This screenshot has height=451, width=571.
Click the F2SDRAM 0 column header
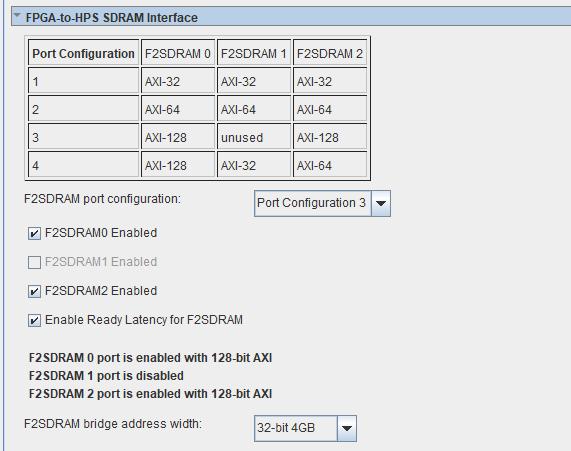coord(178,54)
